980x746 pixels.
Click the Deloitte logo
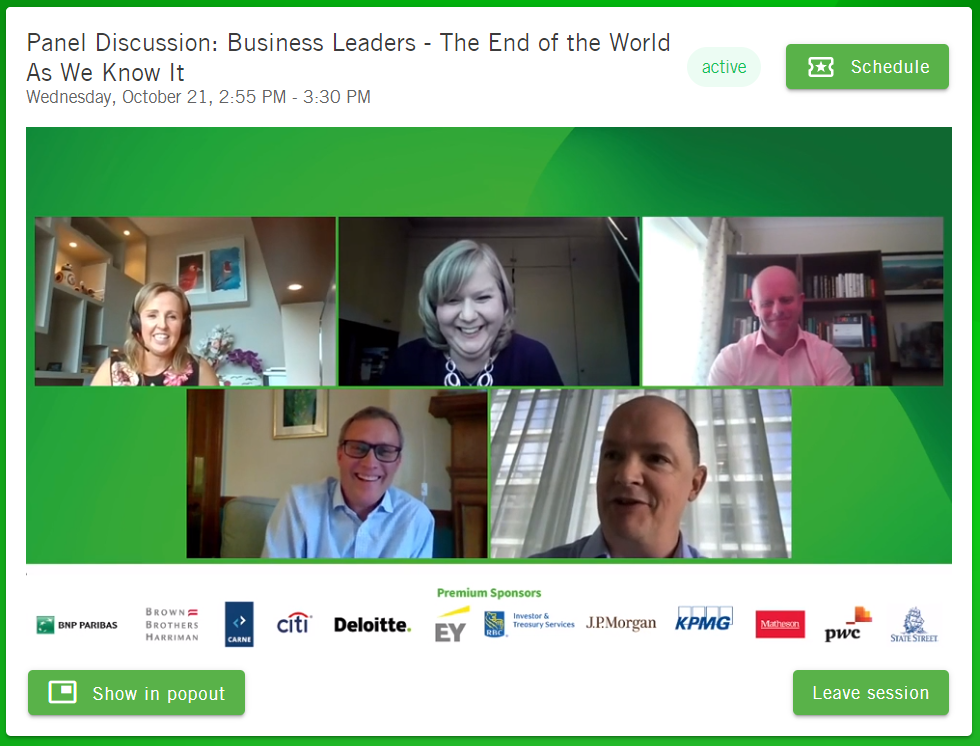[x=372, y=625]
